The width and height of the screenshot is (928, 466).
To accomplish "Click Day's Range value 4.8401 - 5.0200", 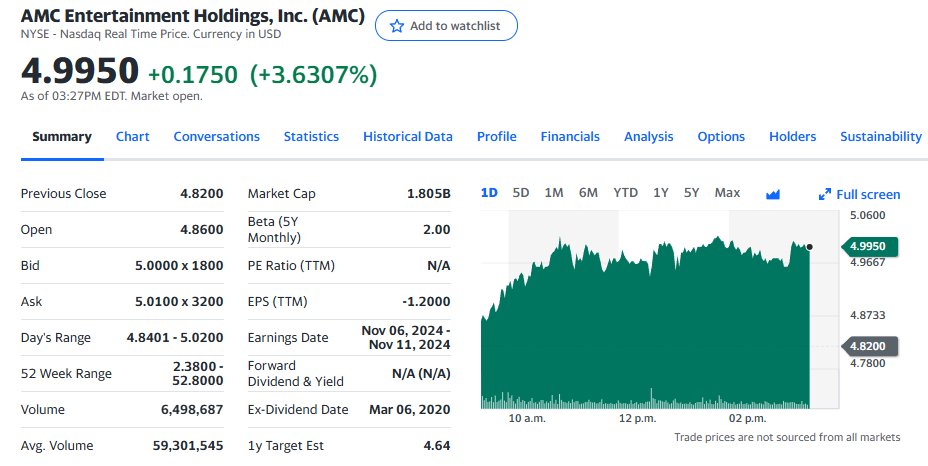I will tap(175, 338).
